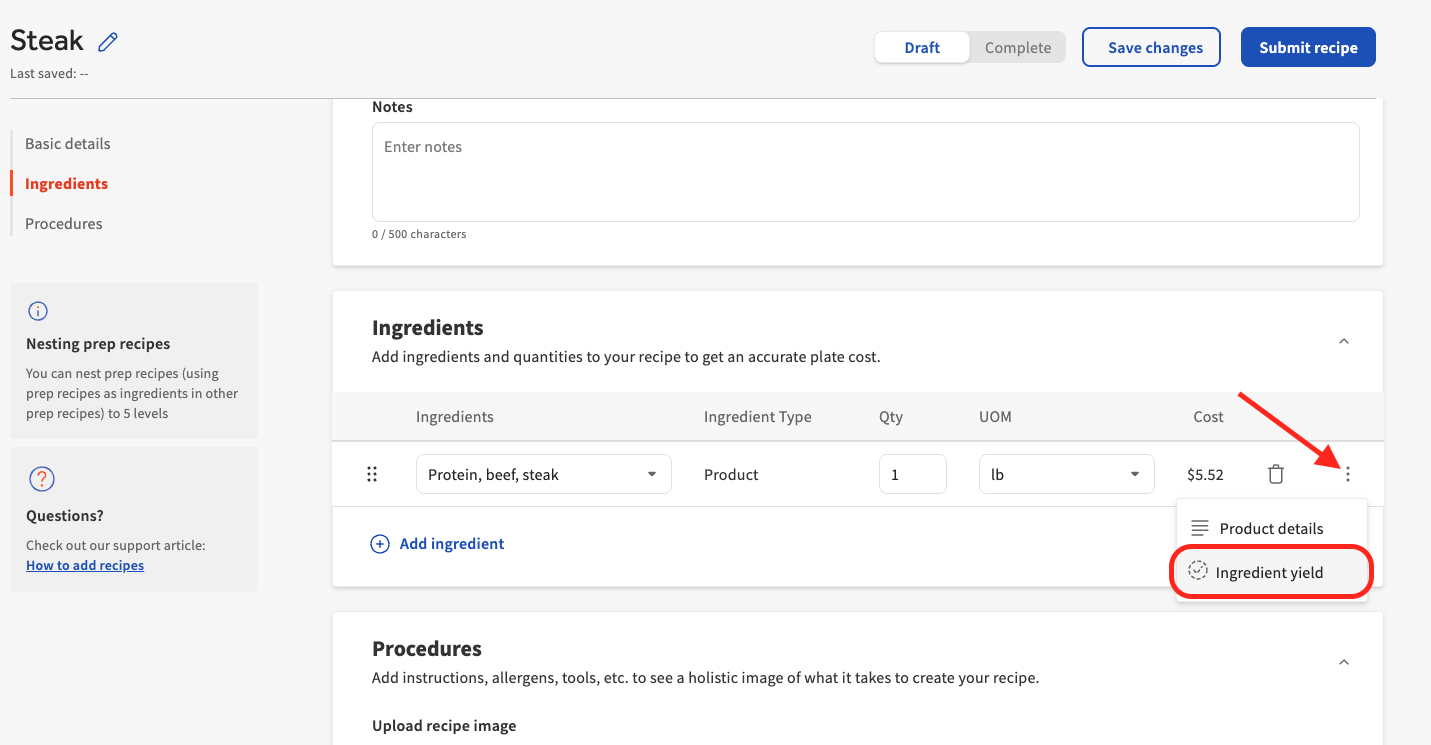The width and height of the screenshot is (1431, 745).
Task: Open the UOM dropdown showing lb
Action: pyautogui.click(x=1066, y=473)
